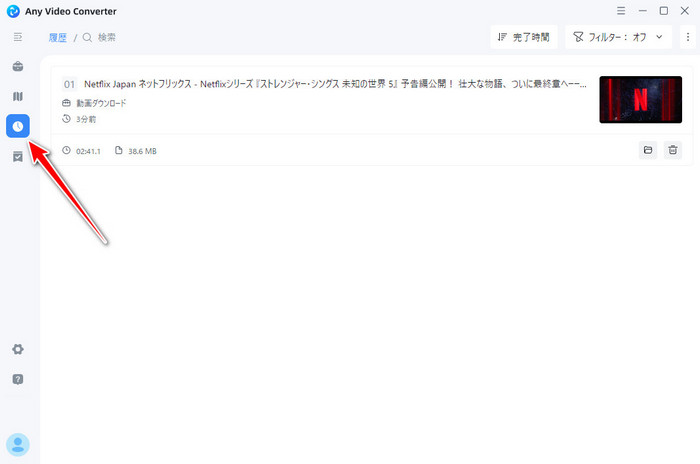Minimize the Any Video Converter window
Viewport: 700px width, 464px height.
[642, 11]
